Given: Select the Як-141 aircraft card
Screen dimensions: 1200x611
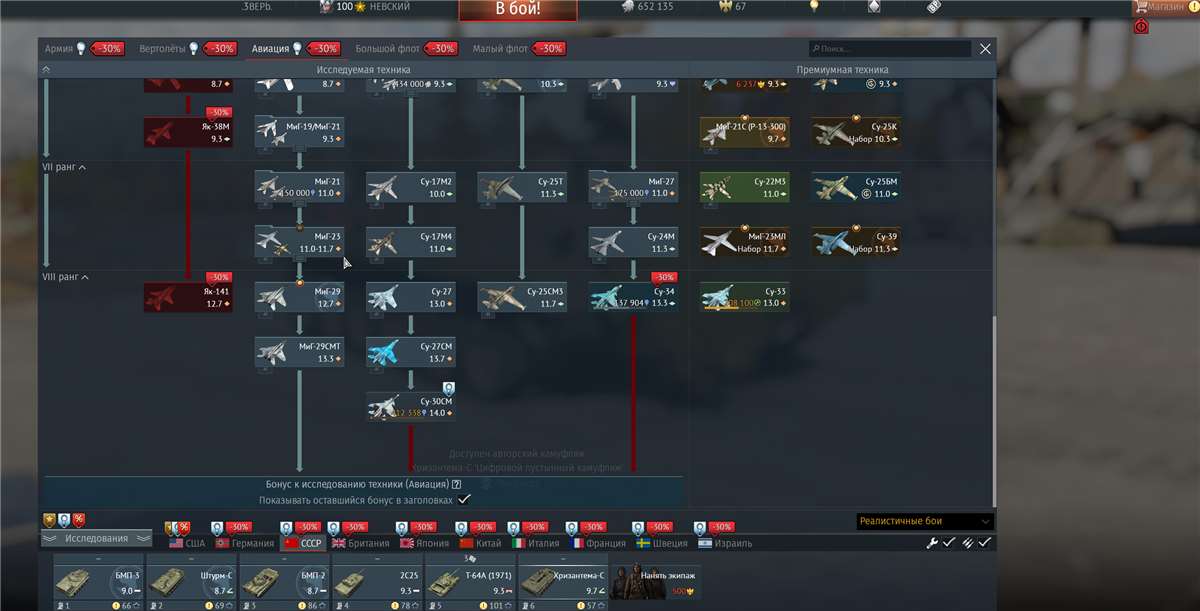Looking at the screenshot, I should point(188,297).
